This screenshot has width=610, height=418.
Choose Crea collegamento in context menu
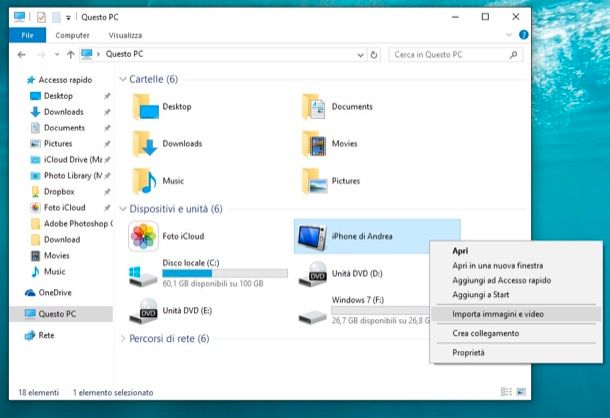[486, 333]
